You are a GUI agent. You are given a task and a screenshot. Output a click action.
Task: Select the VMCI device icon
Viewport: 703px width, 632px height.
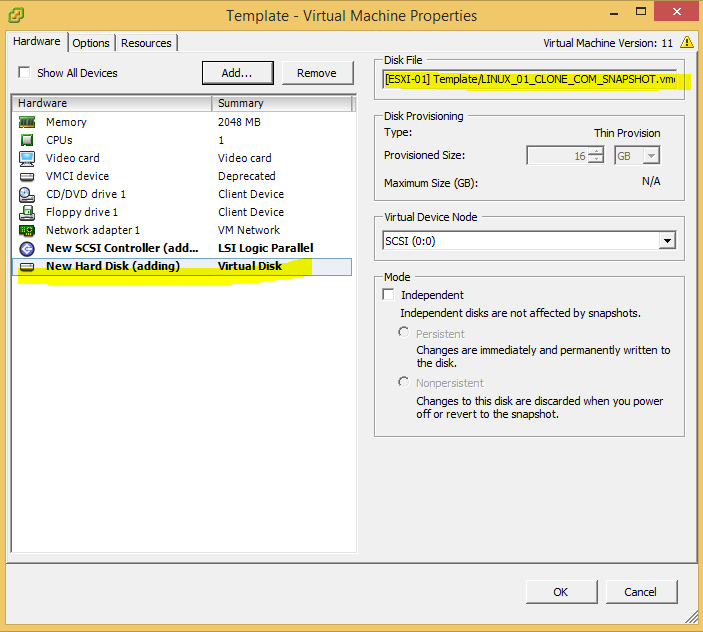tap(27, 176)
